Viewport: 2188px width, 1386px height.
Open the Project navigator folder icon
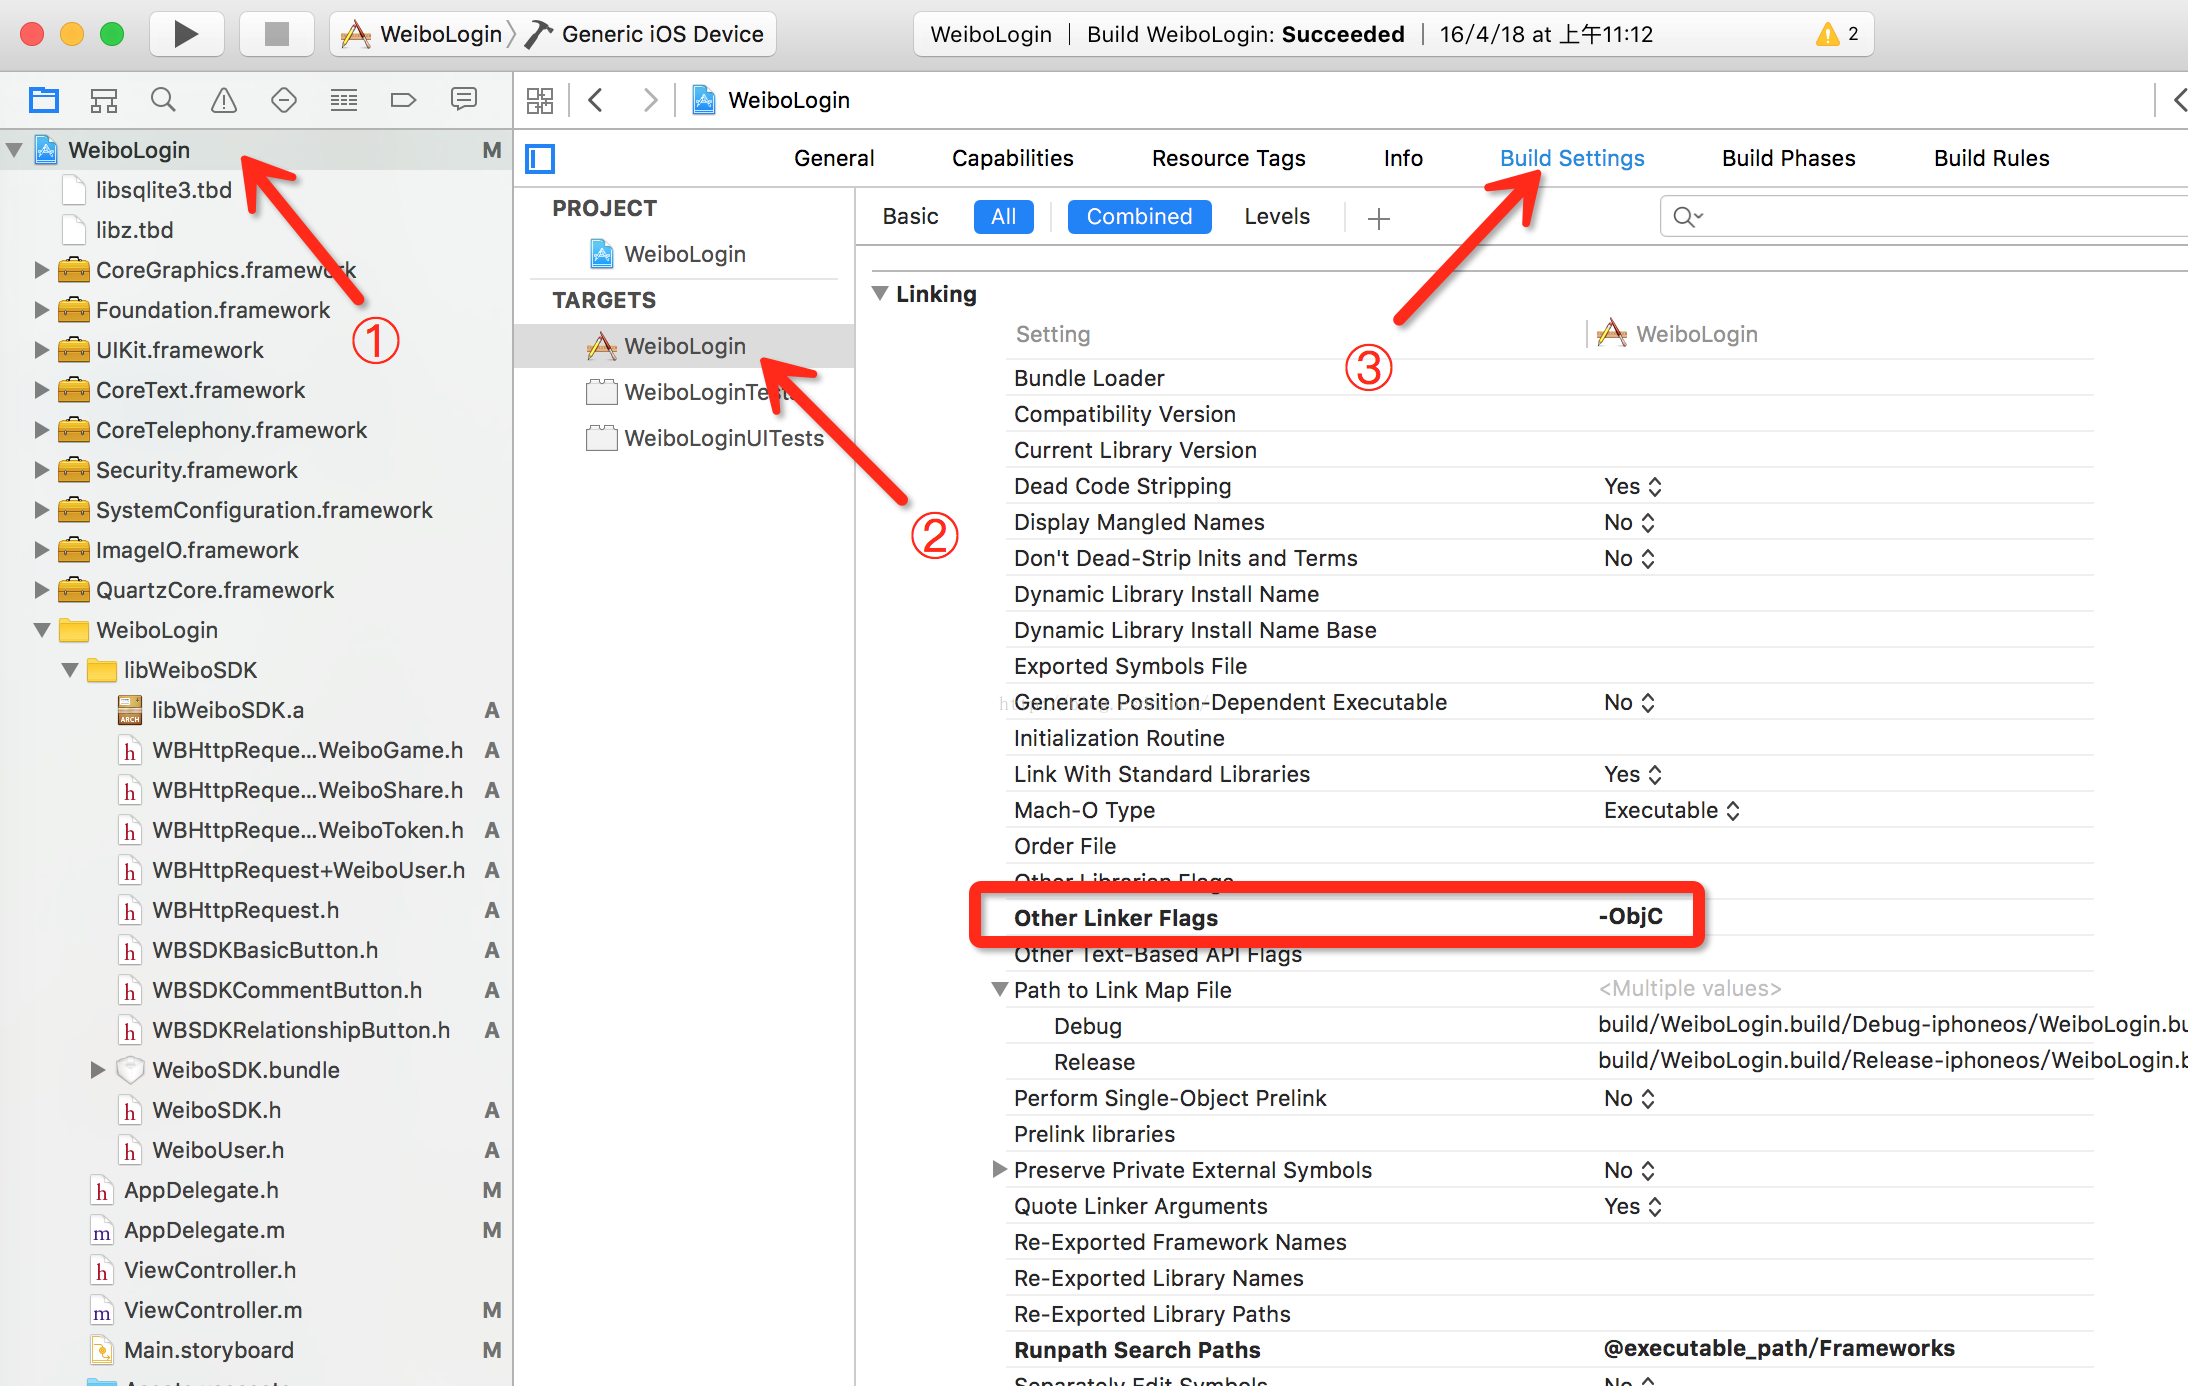pos(44,100)
